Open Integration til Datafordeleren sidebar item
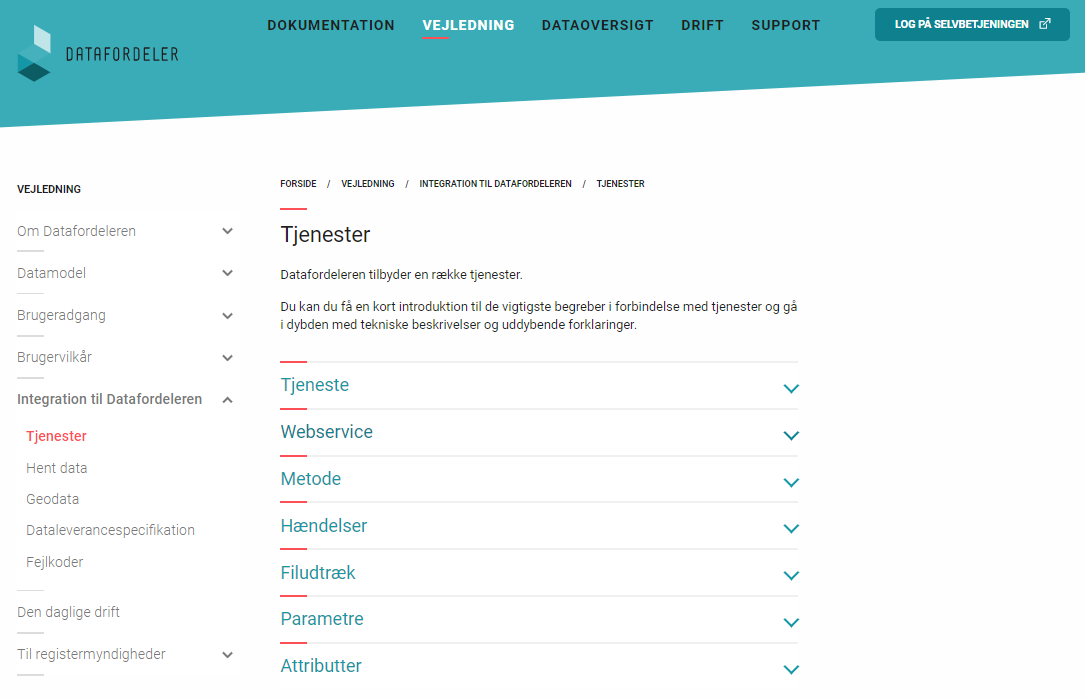The width and height of the screenshot is (1085, 699). click(x=109, y=399)
